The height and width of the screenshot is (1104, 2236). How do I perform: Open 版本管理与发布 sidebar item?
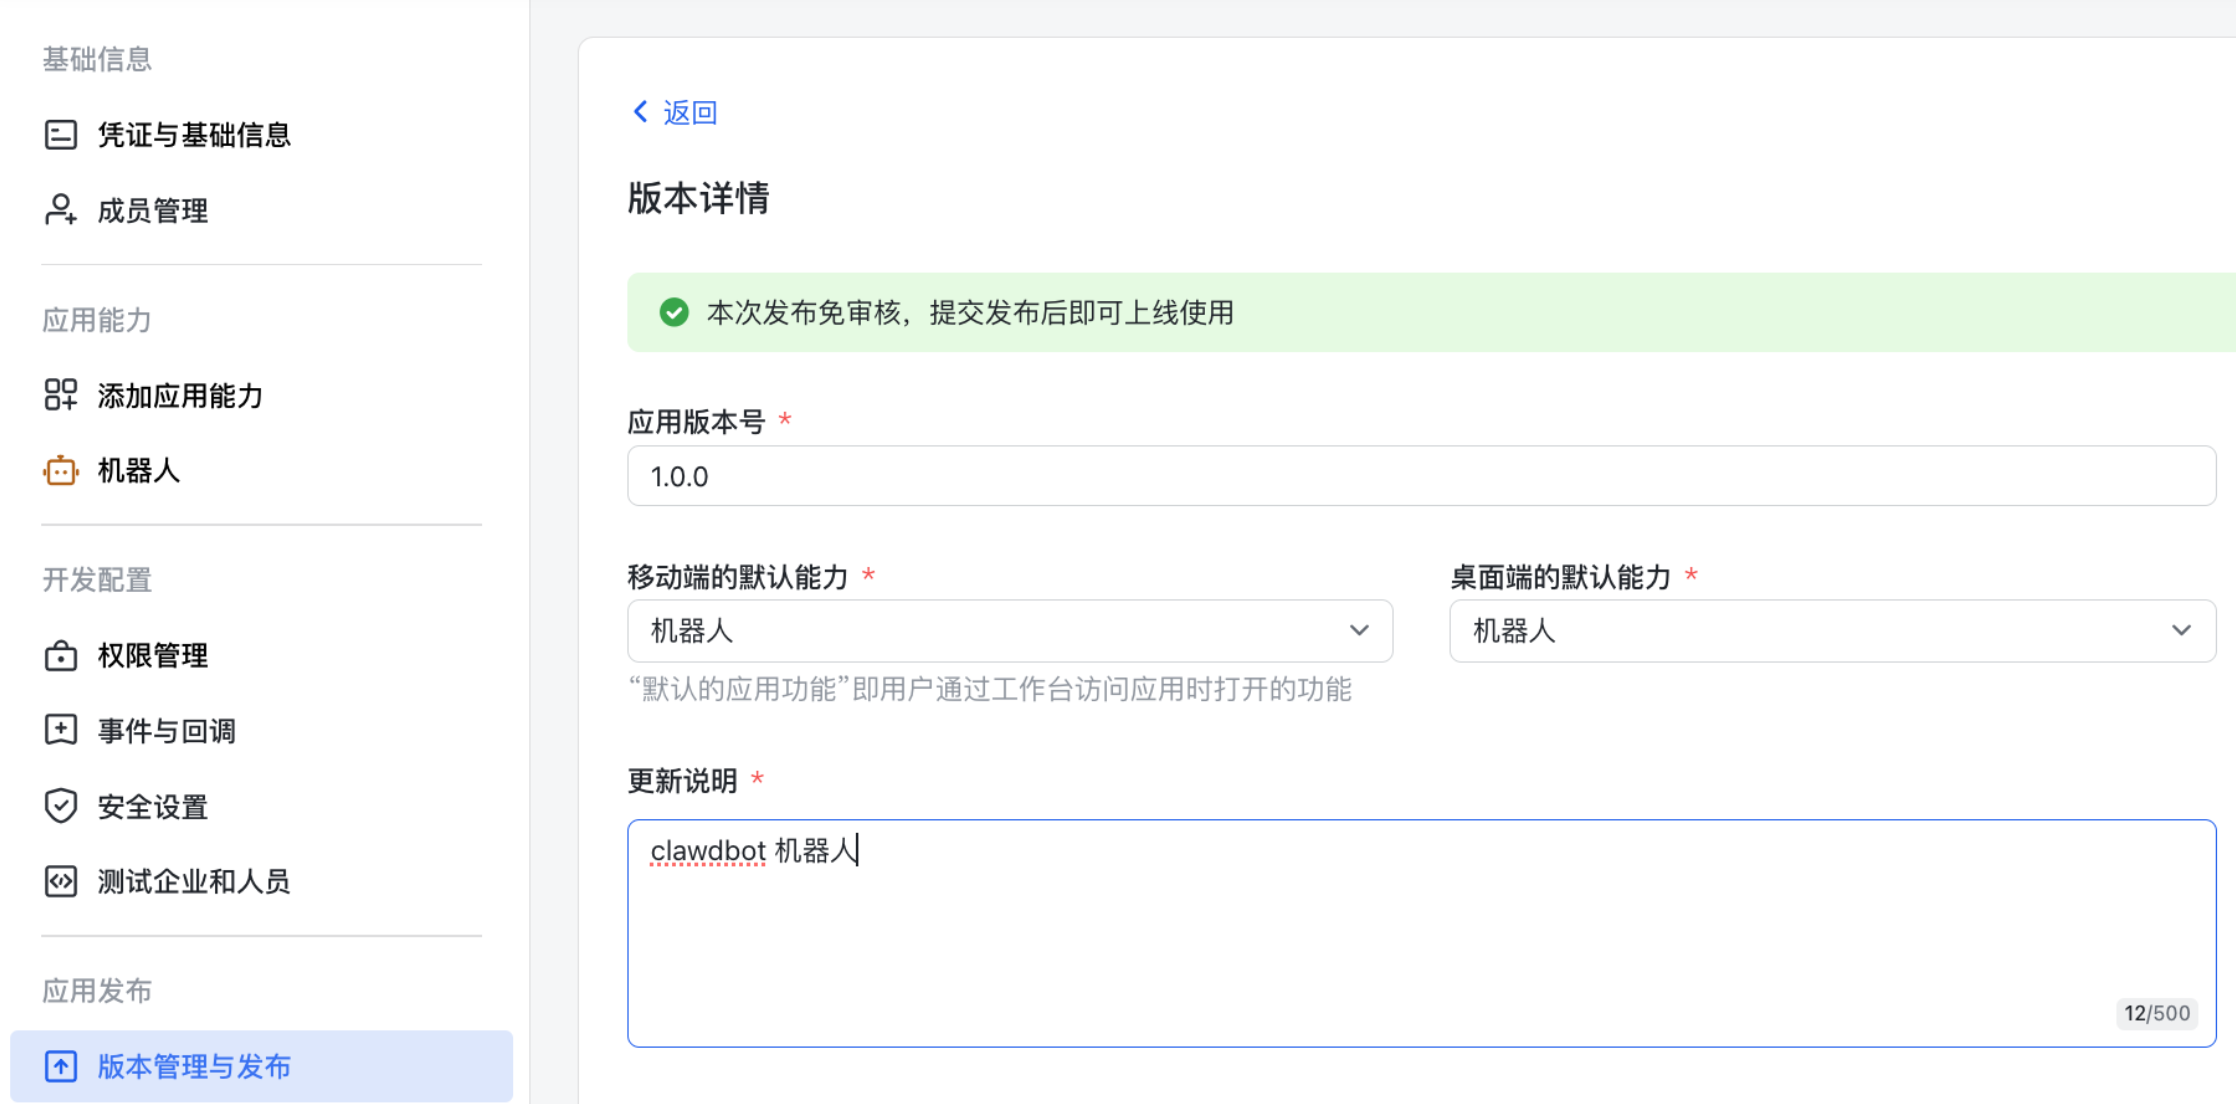click(x=194, y=1066)
